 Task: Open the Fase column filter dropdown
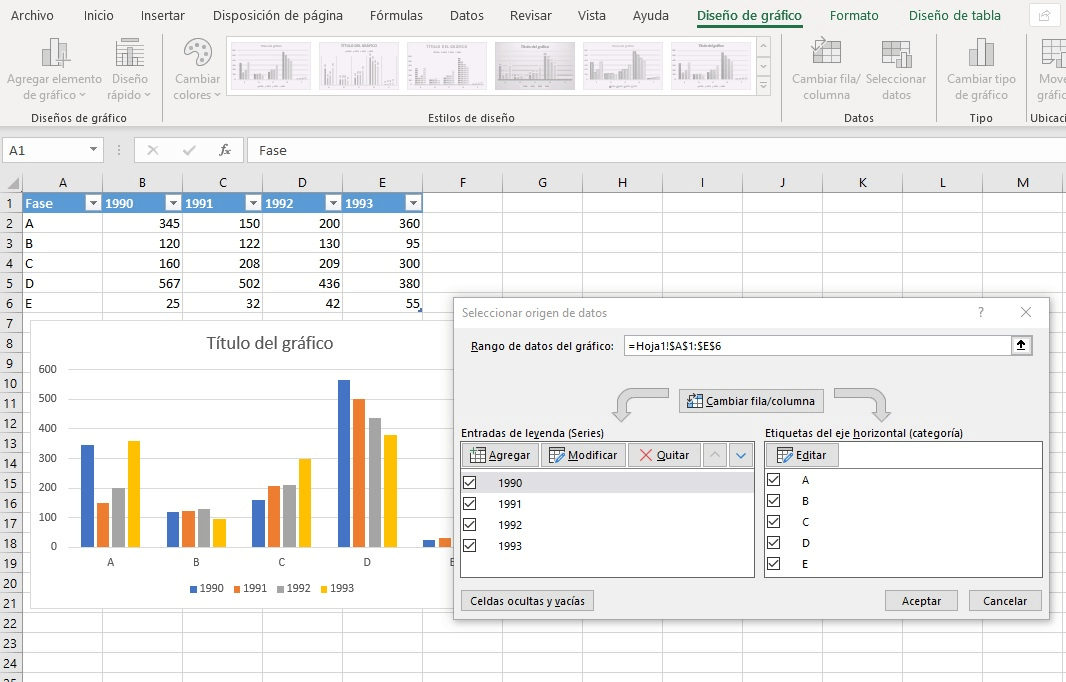click(93, 203)
